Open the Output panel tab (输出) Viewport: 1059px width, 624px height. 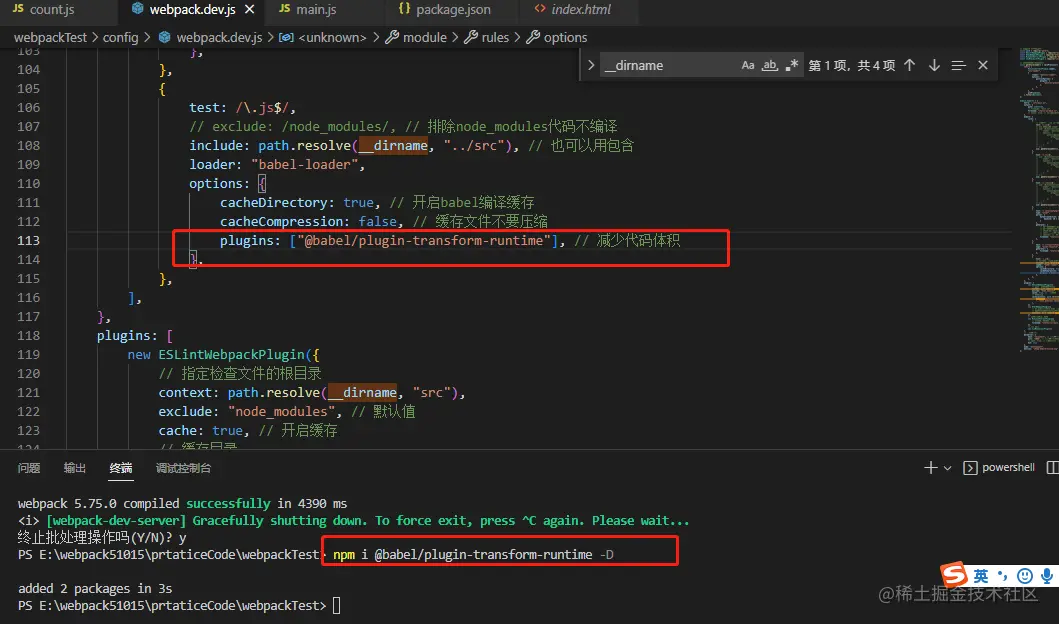74,468
